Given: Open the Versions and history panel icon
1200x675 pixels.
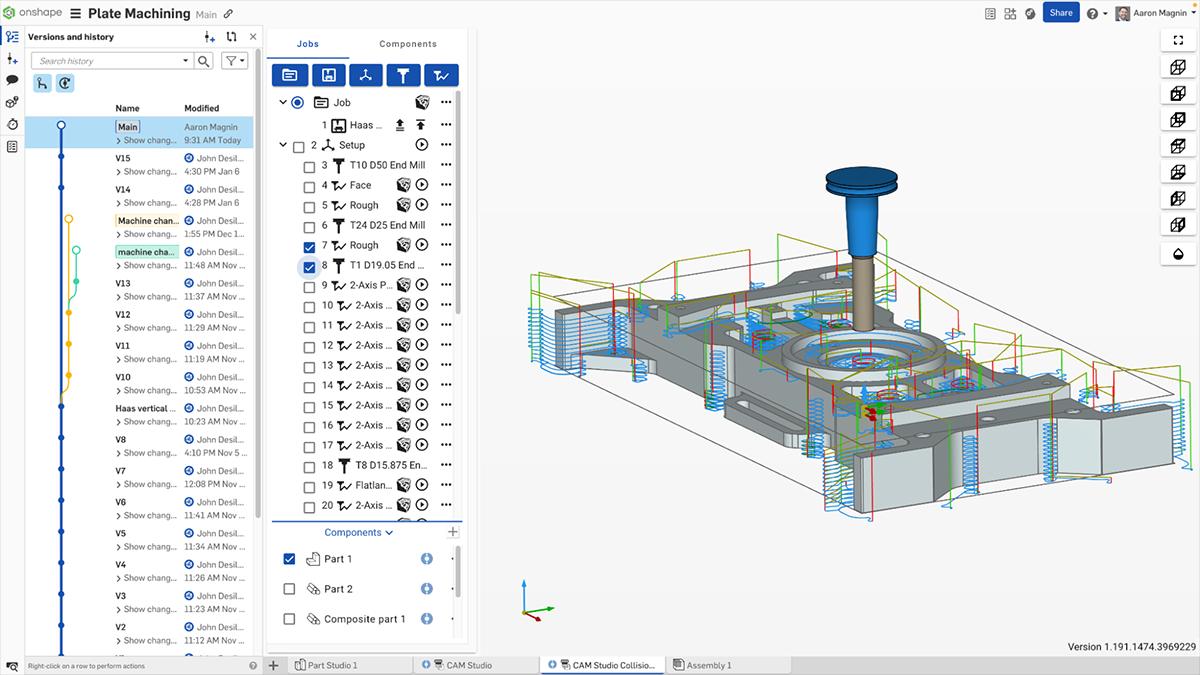Looking at the screenshot, I should click(12, 35).
